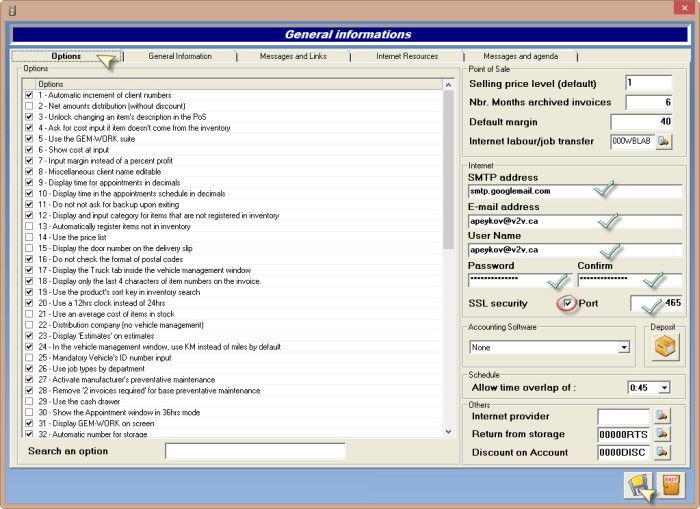Select row '7 - Input margin instead of a percent profit'
700x509 pixels.
pos(232,161)
